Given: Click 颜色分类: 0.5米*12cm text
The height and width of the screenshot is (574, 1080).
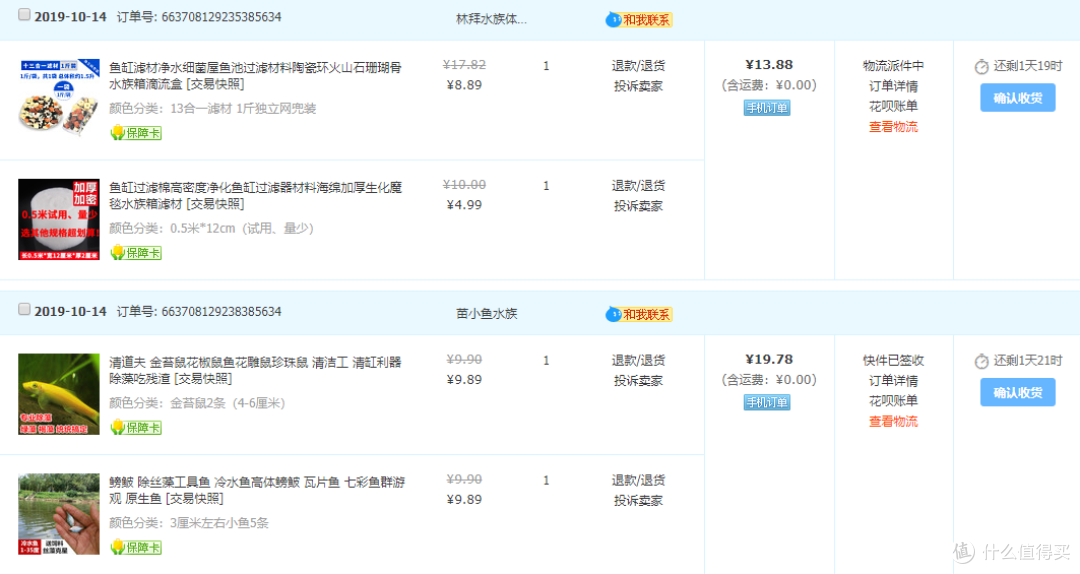Looking at the screenshot, I should (x=211, y=228).
